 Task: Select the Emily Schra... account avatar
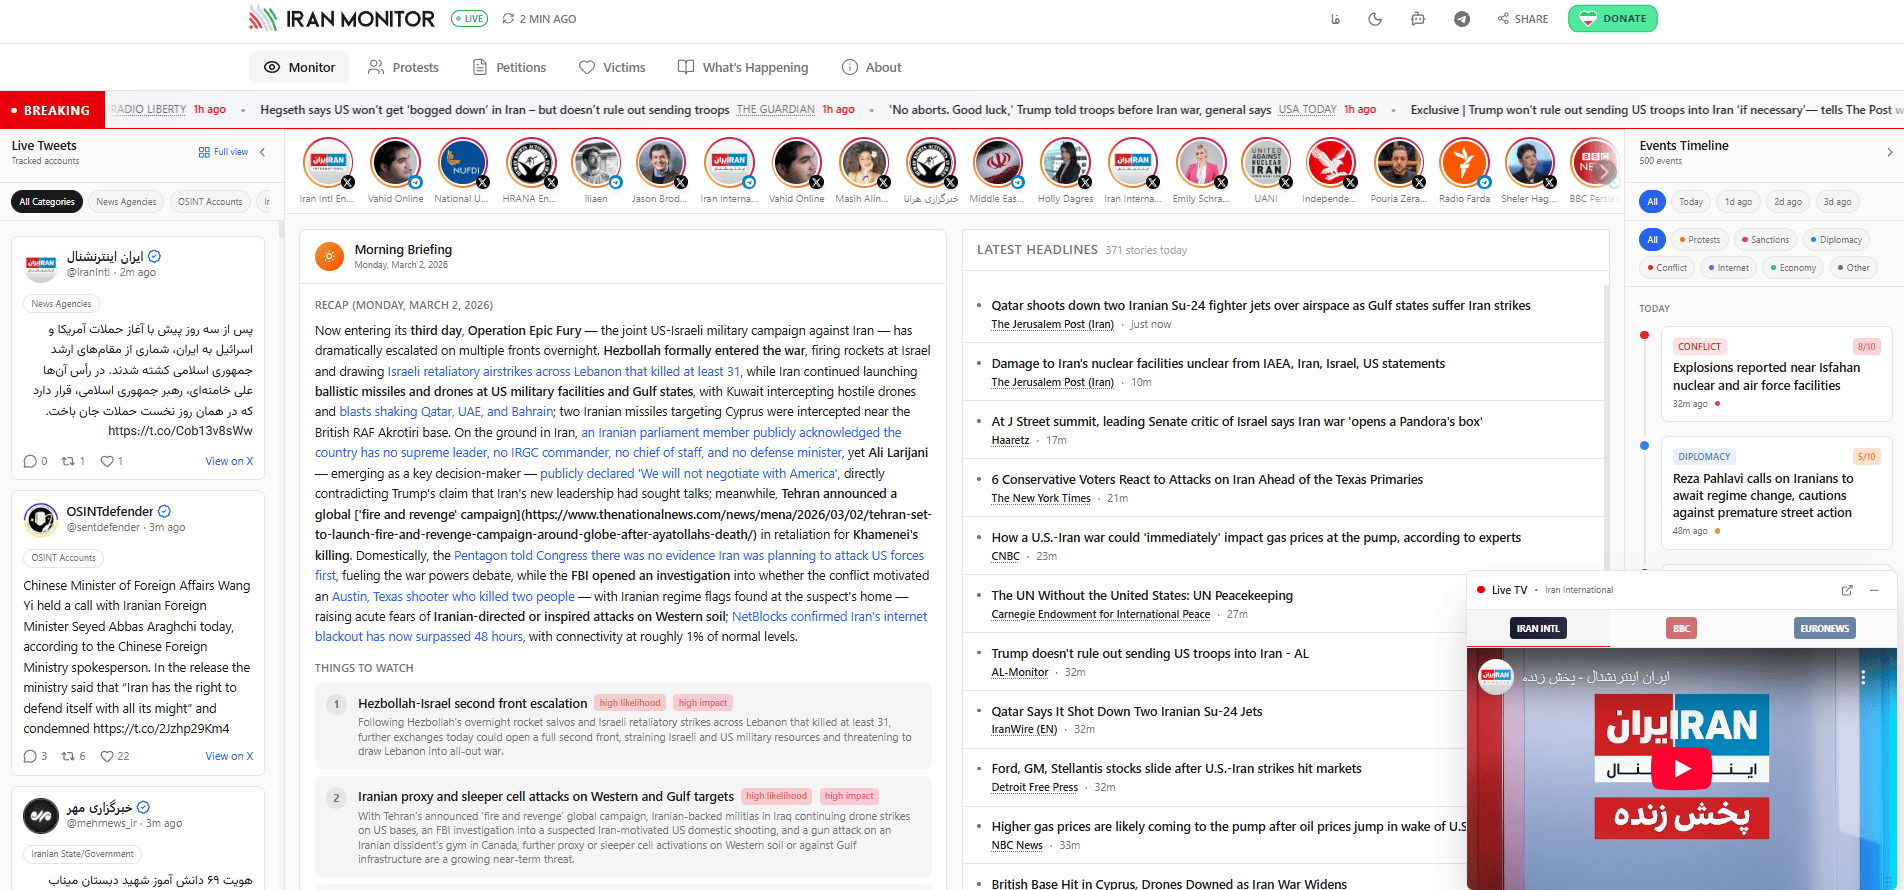click(x=1200, y=162)
